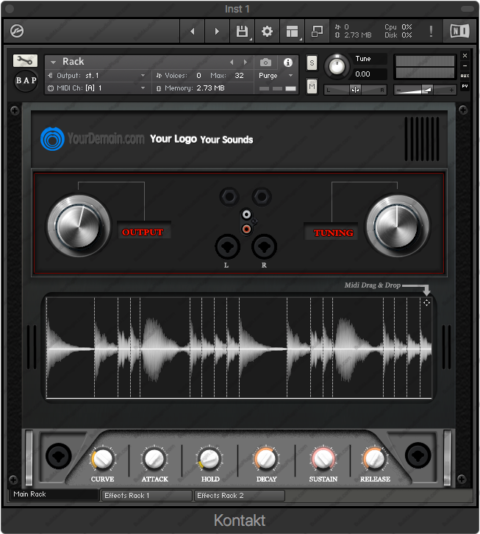Take a snapshot with the camera icon
The image size is (480, 534).
pyautogui.click(x=265, y=62)
